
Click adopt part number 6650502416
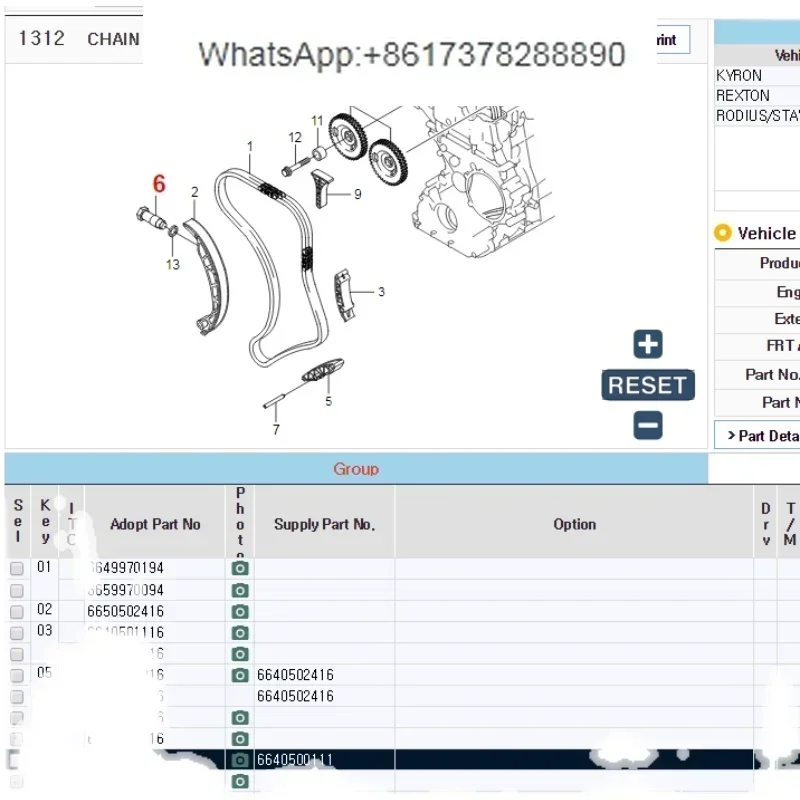point(126,611)
